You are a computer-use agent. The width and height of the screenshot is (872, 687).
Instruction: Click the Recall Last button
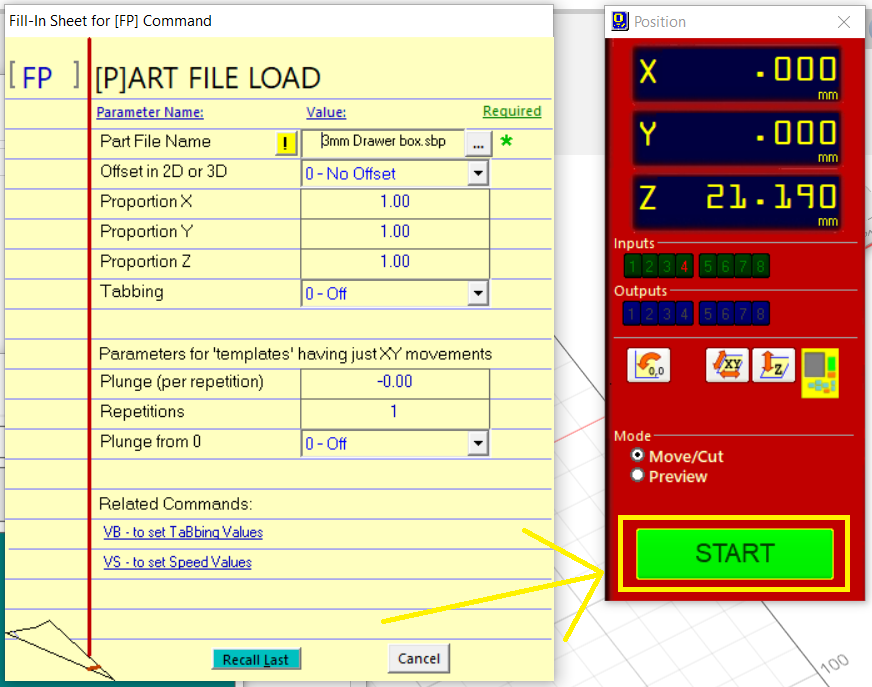pos(256,659)
